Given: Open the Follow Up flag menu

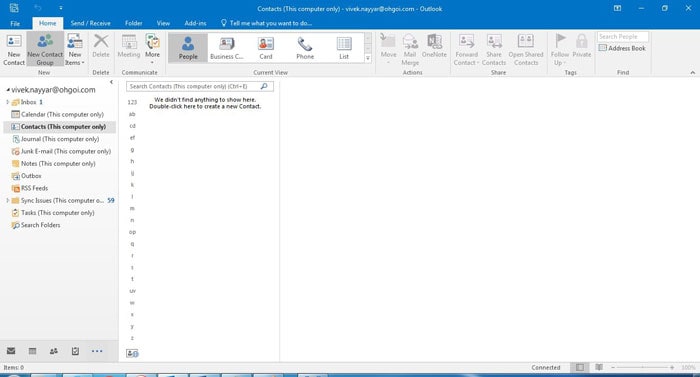Looking at the screenshot, I should (x=560, y=49).
